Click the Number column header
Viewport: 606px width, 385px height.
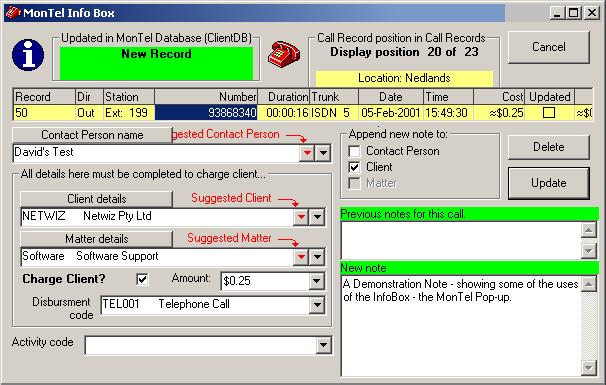pyautogui.click(x=206, y=97)
